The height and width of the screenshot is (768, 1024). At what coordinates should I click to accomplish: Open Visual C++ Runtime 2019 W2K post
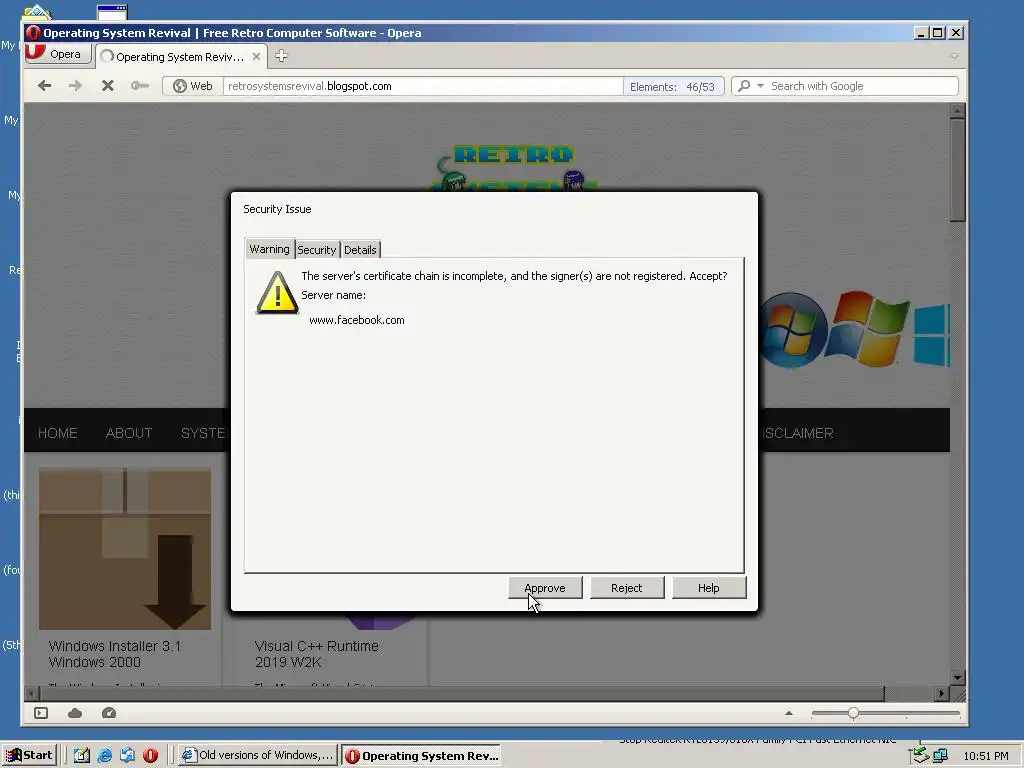pyautogui.click(x=317, y=654)
